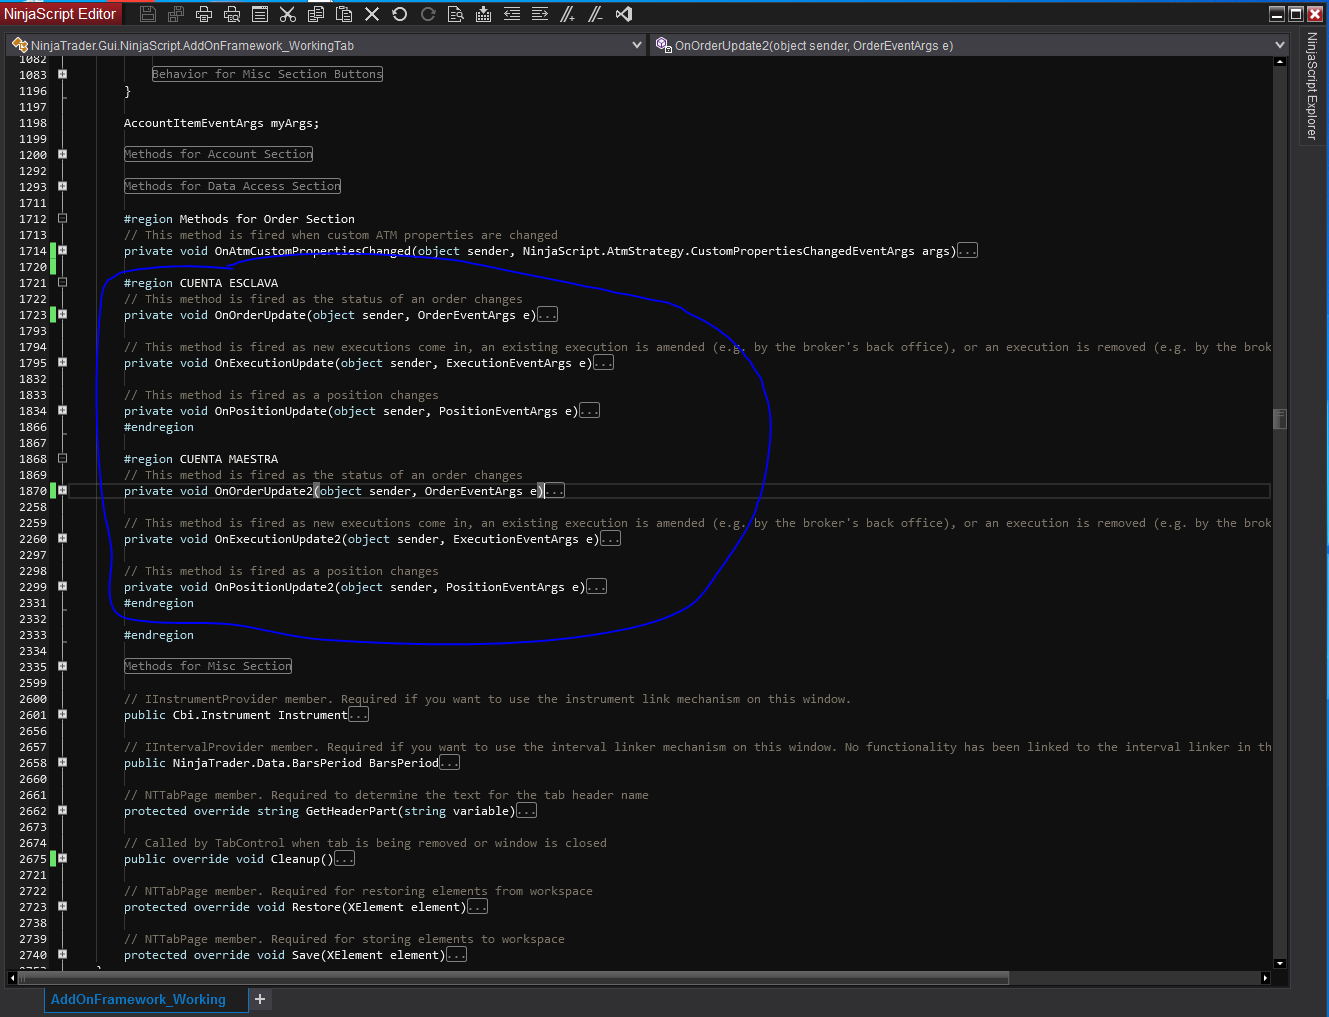The width and height of the screenshot is (1329, 1017).
Task: Click the NinjaScript Editor window title
Action: point(61,14)
